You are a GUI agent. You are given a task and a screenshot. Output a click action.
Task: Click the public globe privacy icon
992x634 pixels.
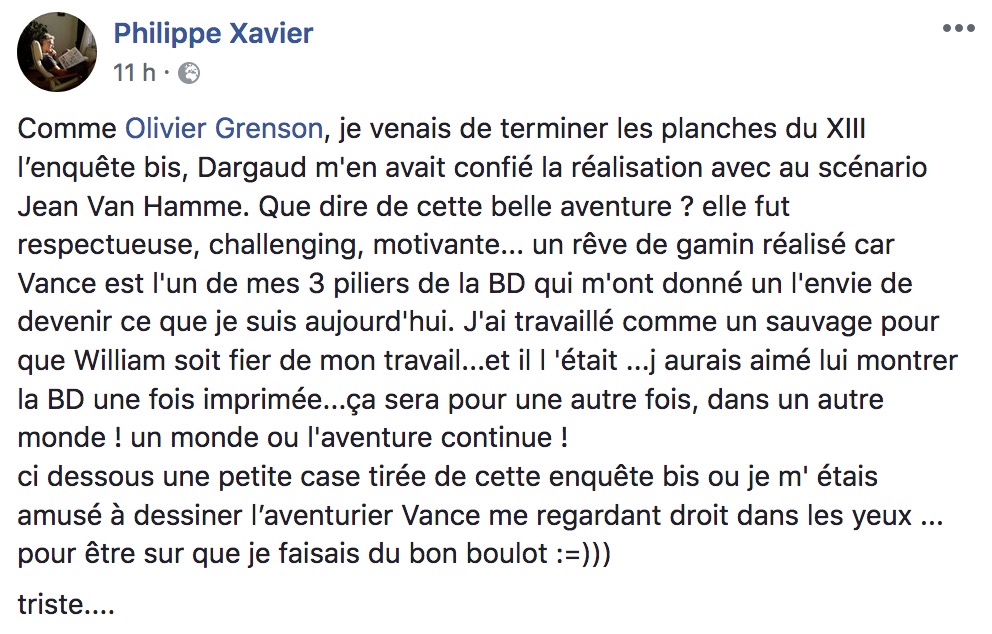tap(188, 73)
